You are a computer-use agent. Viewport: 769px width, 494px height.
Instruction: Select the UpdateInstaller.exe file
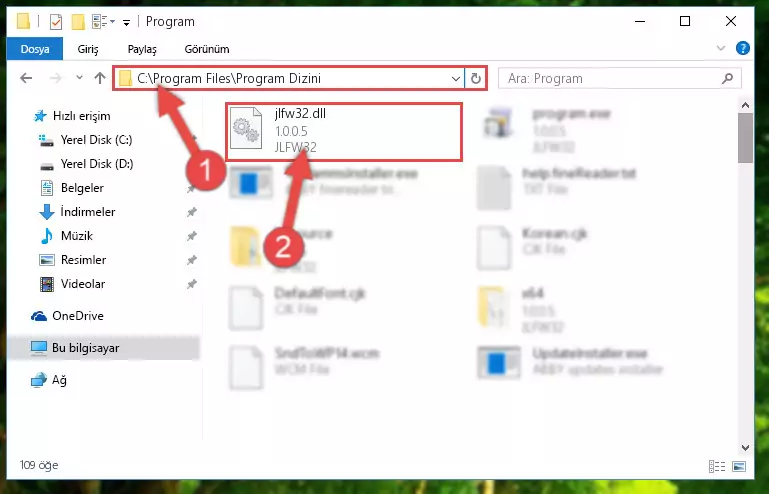[570, 363]
